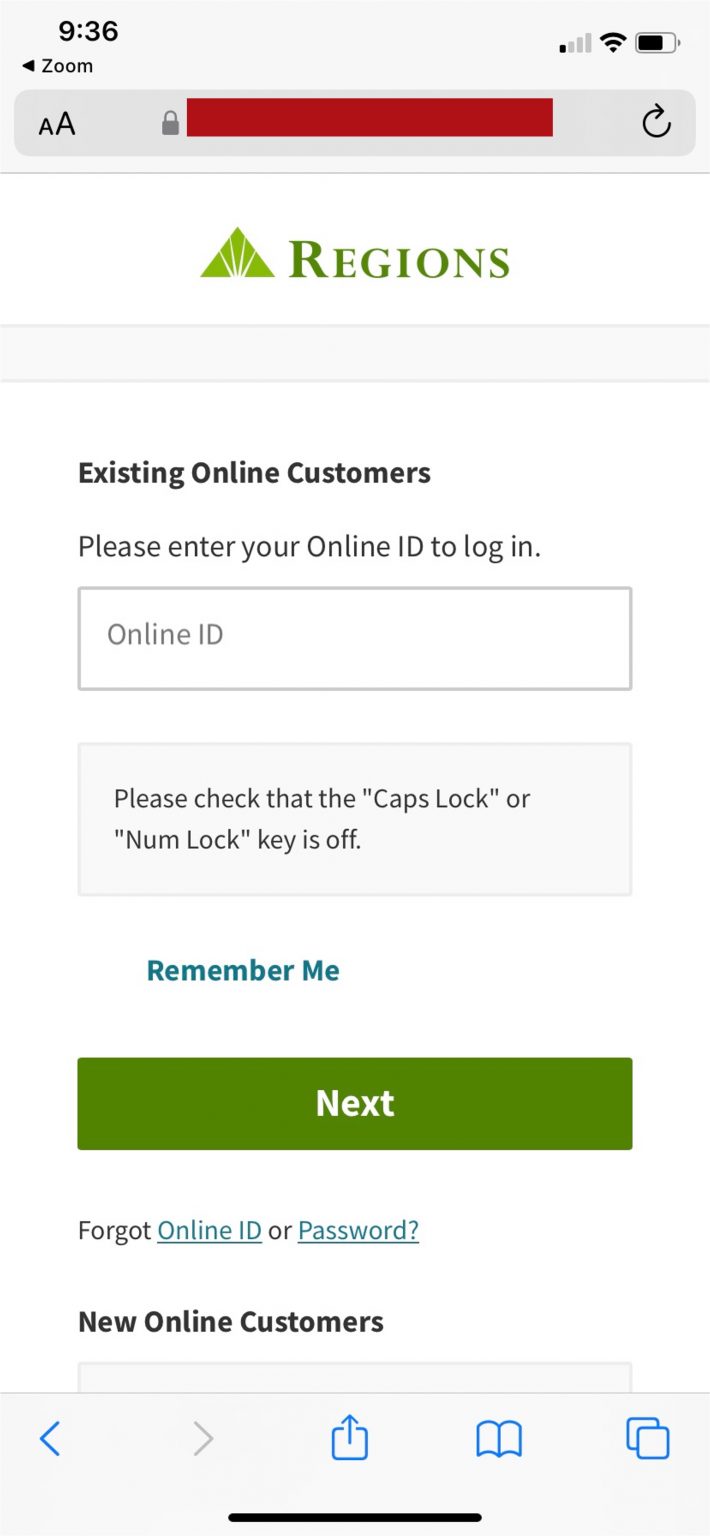The width and height of the screenshot is (710, 1536).
Task: Tap the battery indicator in status bar
Action: (x=658, y=43)
